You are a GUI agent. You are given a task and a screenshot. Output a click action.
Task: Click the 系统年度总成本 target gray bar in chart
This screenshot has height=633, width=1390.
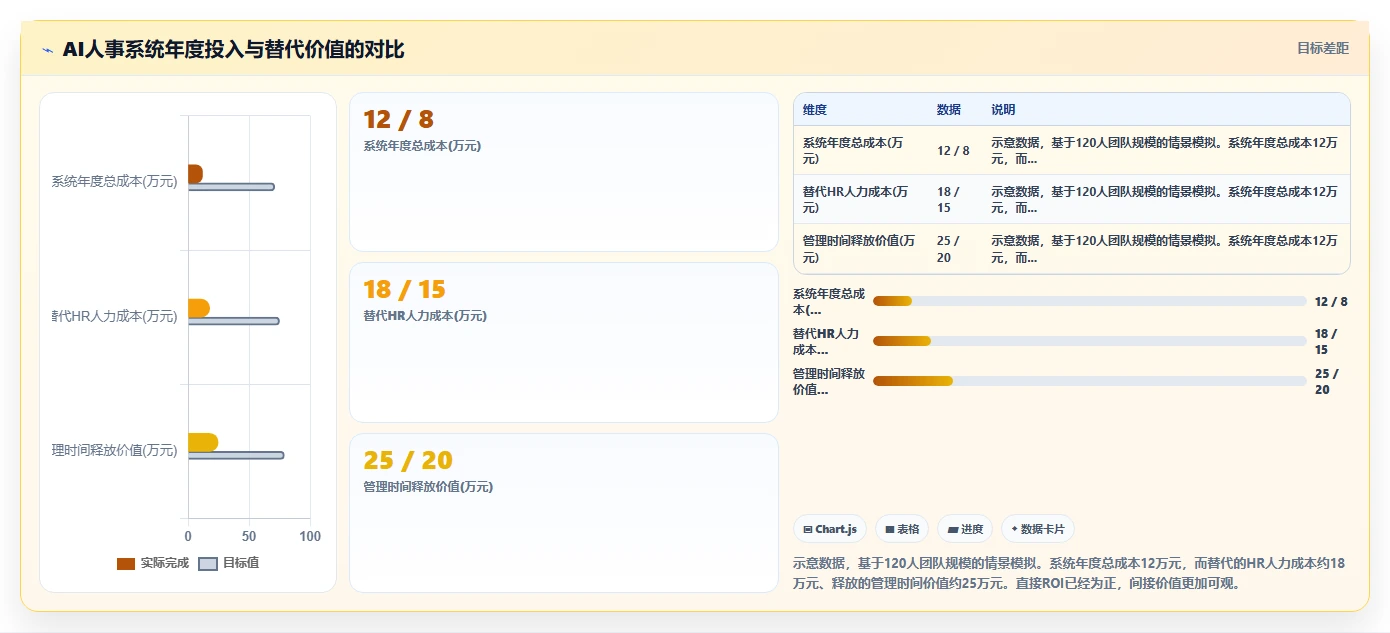pos(231,187)
